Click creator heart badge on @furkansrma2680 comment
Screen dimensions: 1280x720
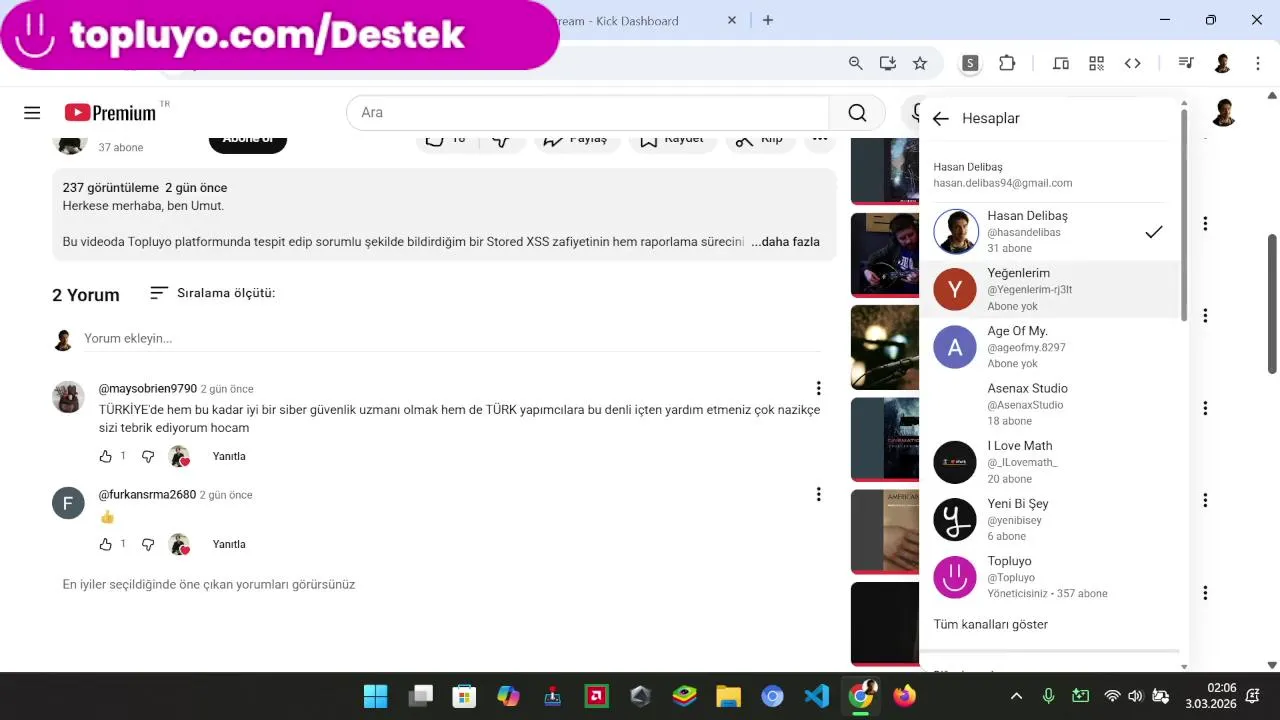click(180, 545)
